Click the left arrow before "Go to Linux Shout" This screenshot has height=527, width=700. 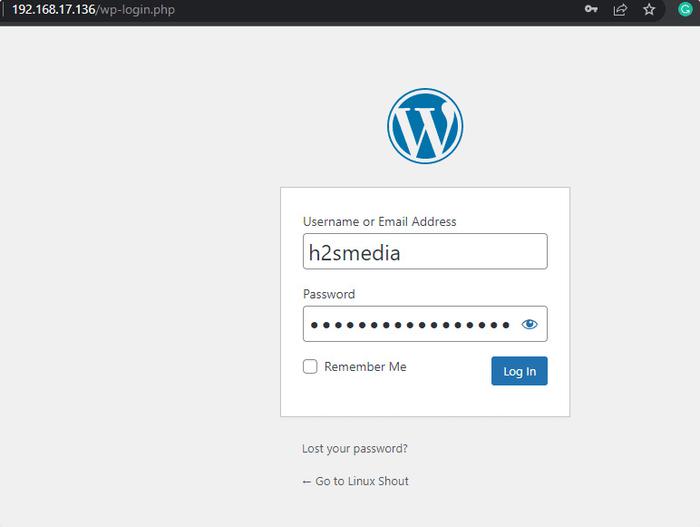(x=306, y=481)
